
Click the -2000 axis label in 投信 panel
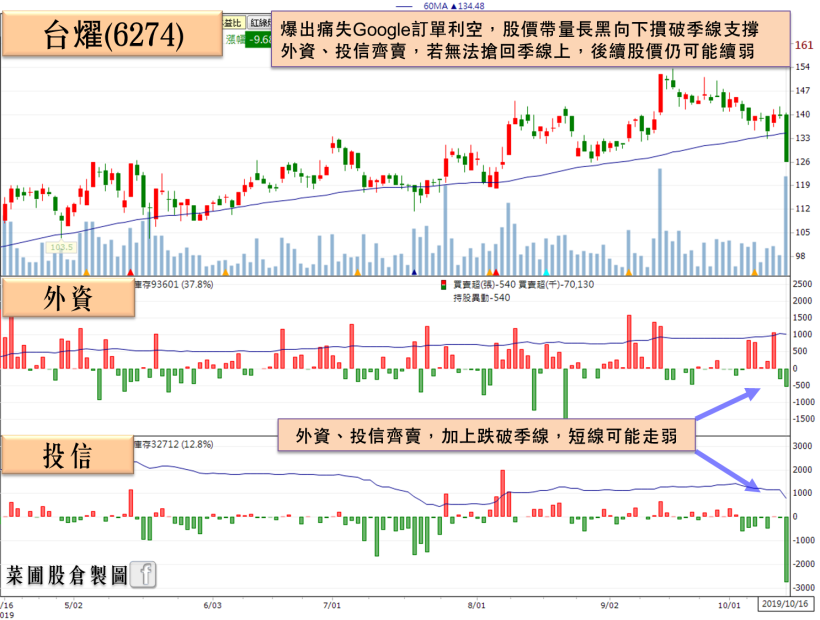(x=803, y=564)
